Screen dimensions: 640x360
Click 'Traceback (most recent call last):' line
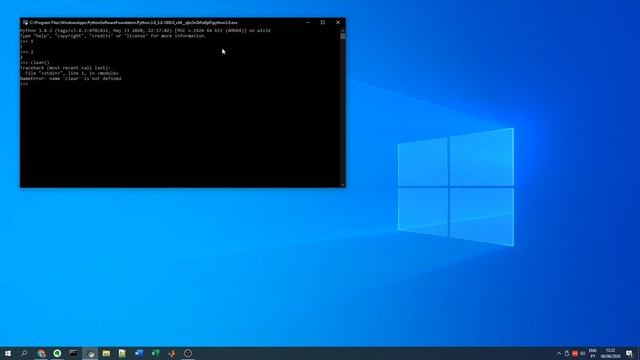point(65,68)
